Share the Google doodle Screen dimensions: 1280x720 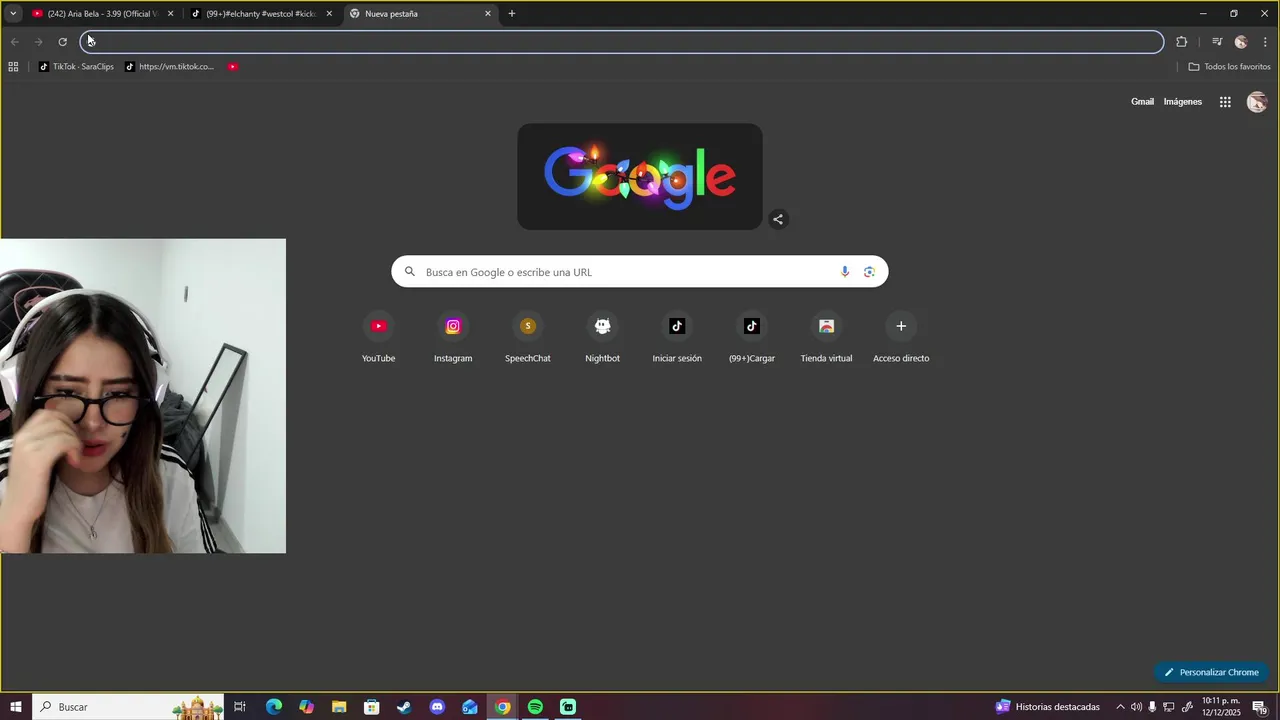778,219
